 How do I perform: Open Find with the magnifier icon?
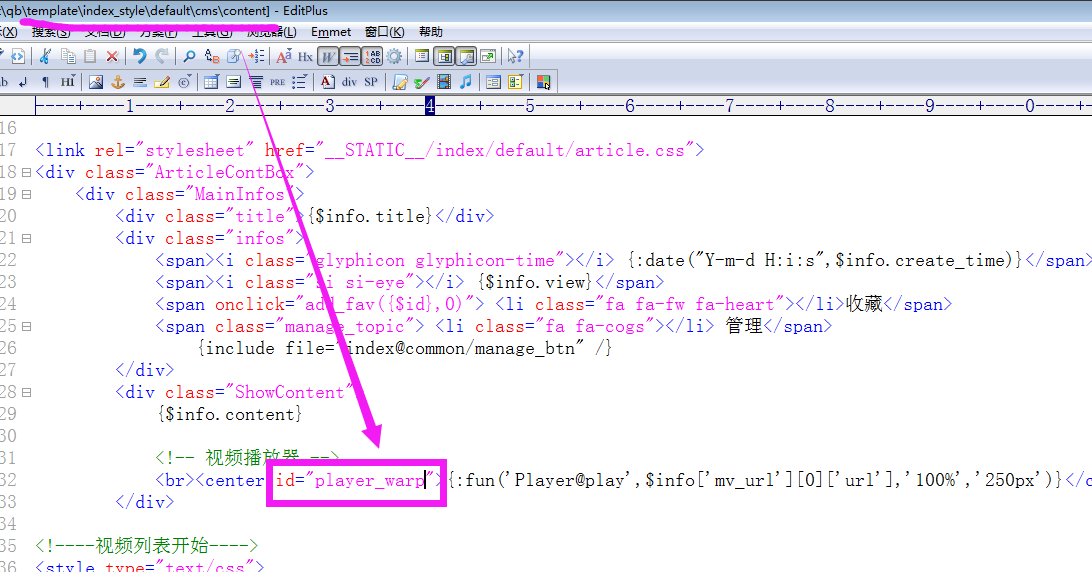(189, 56)
